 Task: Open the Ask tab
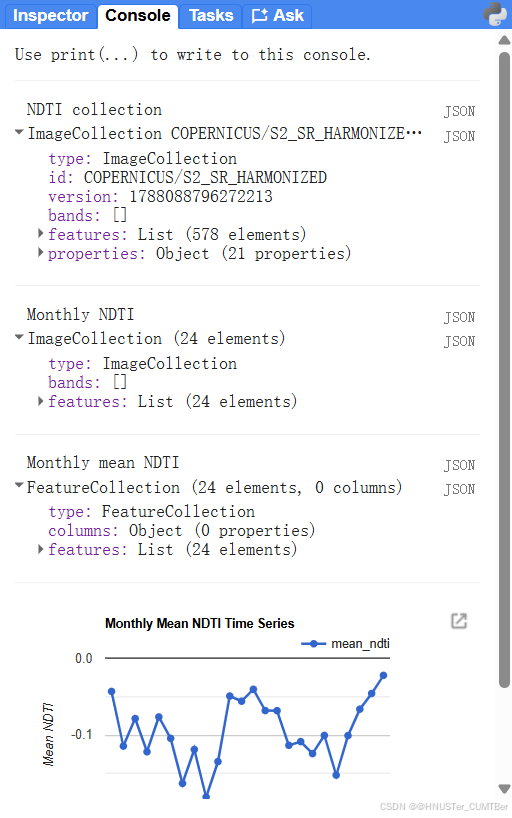[278, 16]
